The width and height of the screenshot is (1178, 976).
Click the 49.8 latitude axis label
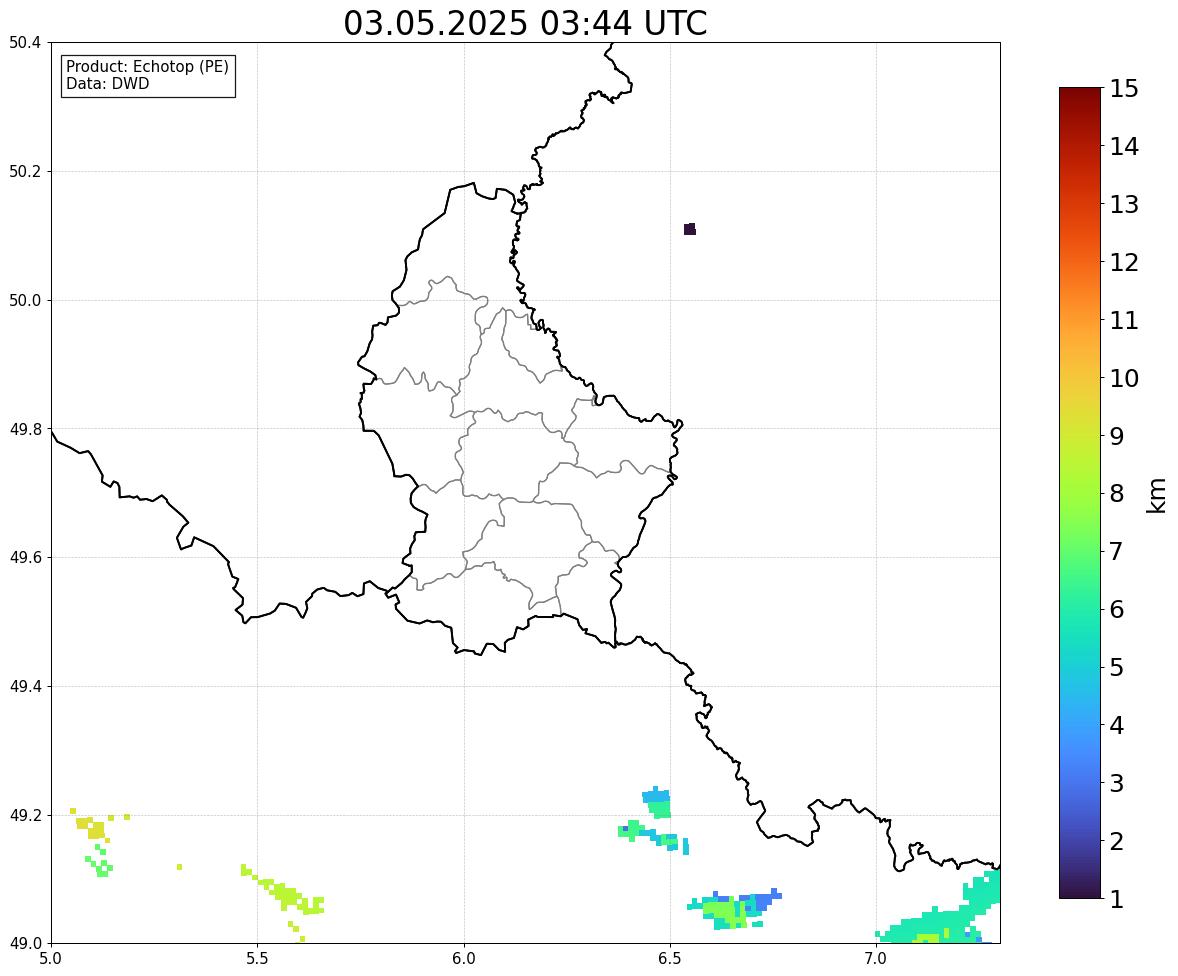pyautogui.click(x=25, y=429)
